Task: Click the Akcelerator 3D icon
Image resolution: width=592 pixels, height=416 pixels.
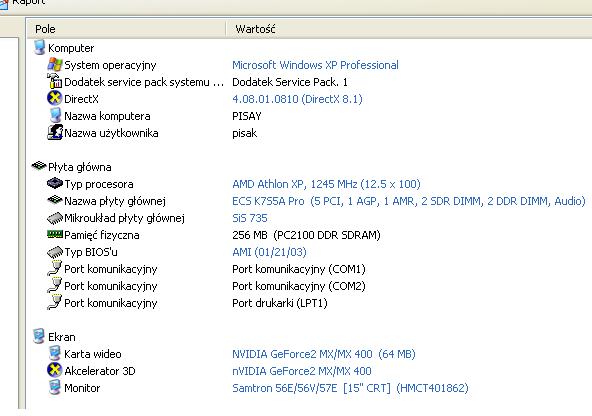Action: tap(55, 370)
